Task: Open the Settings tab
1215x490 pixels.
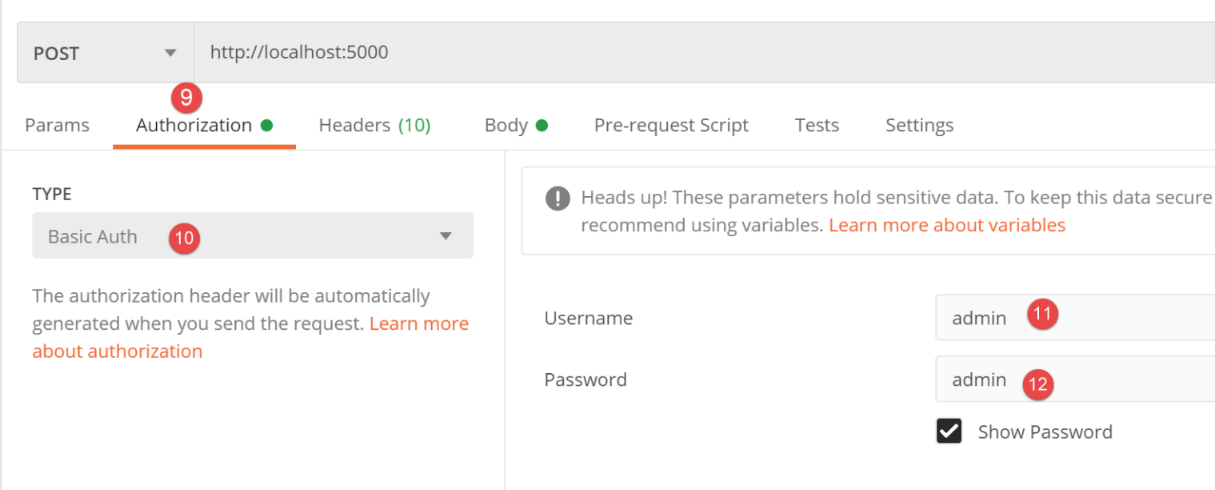Action: (x=919, y=126)
